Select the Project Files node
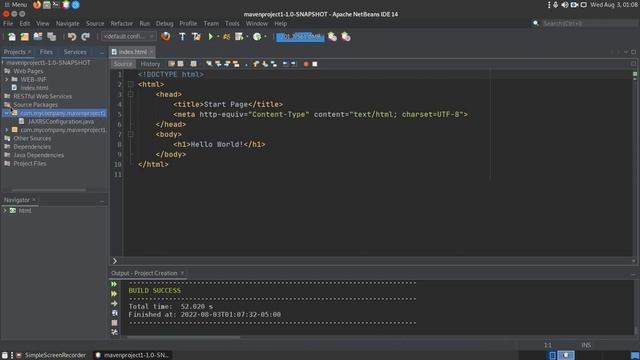This screenshot has width=640, height=360. coord(30,163)
